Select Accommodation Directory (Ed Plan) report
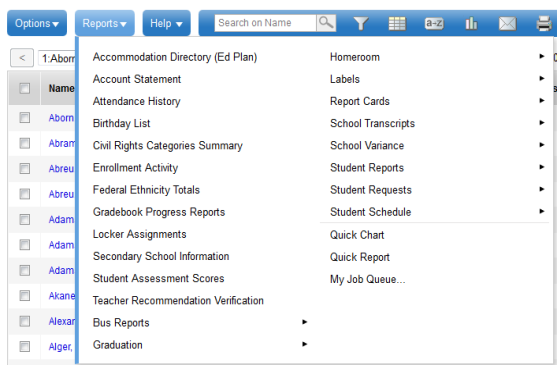 (x=175, y=57)
